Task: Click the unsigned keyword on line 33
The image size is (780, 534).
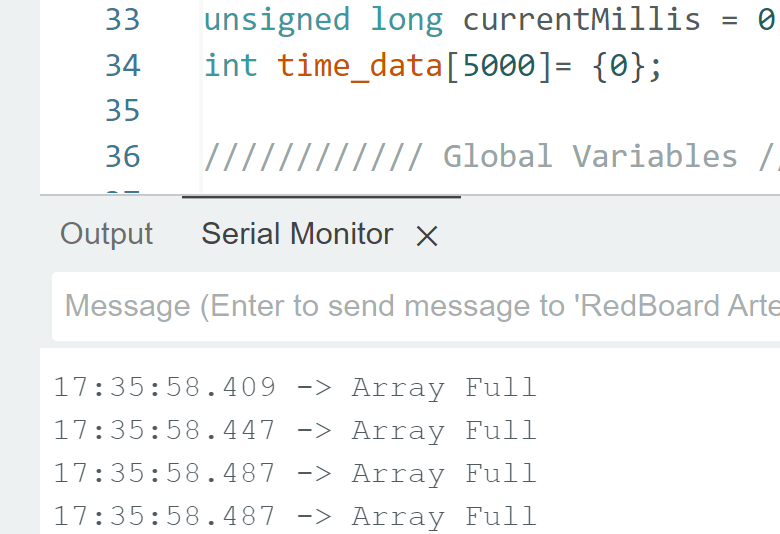Action: [x=277, y=21]
